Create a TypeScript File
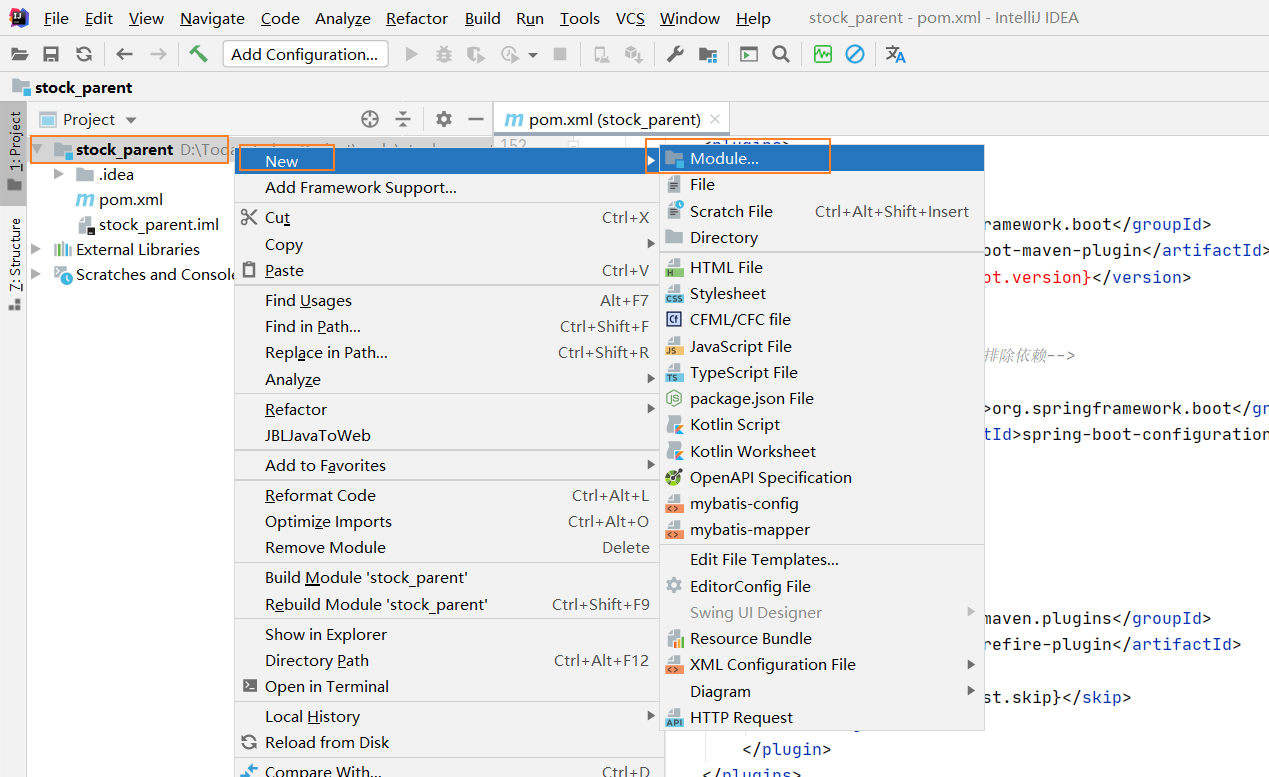This screenshot has height=777, width=1269. tap(822, 372)
